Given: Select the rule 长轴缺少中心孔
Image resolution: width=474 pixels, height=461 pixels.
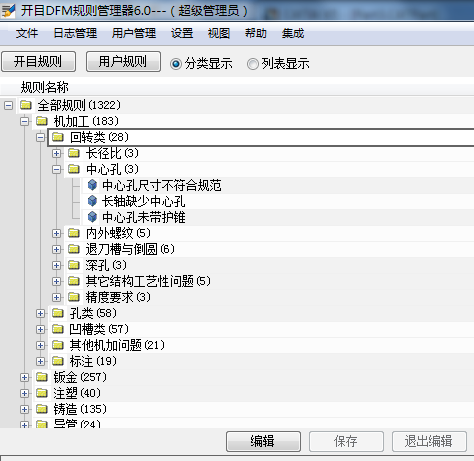Looking at the screenshot, I should [x=143, y=201].
